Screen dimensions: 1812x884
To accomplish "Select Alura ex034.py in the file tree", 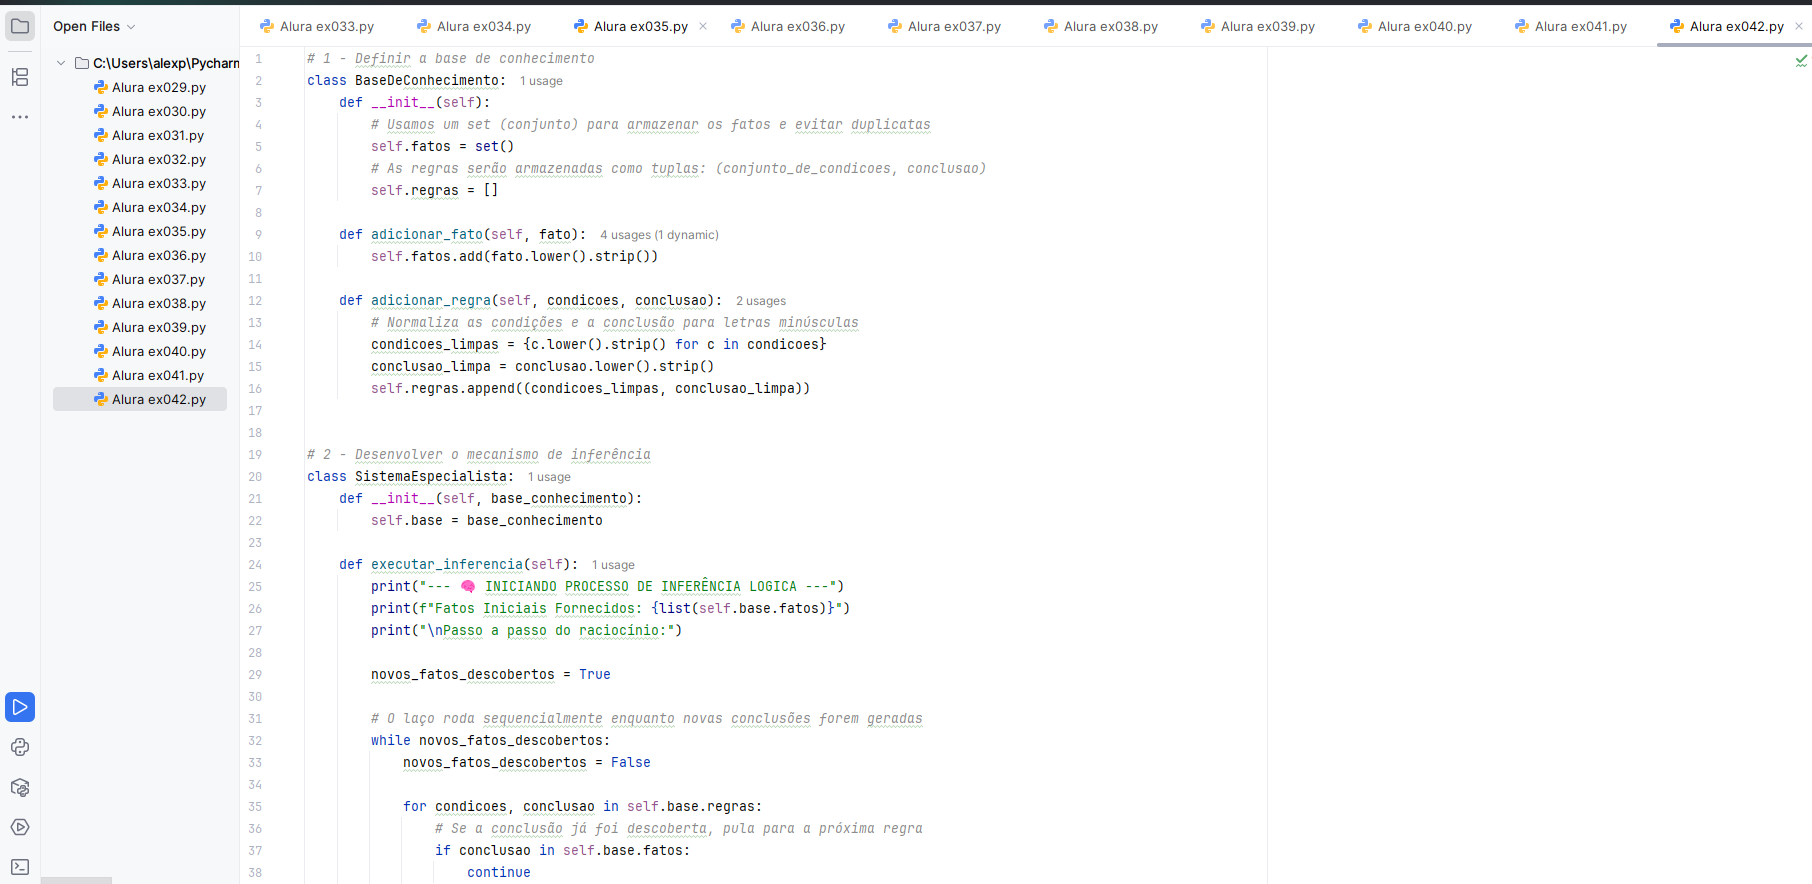I will tap(150, 207).
